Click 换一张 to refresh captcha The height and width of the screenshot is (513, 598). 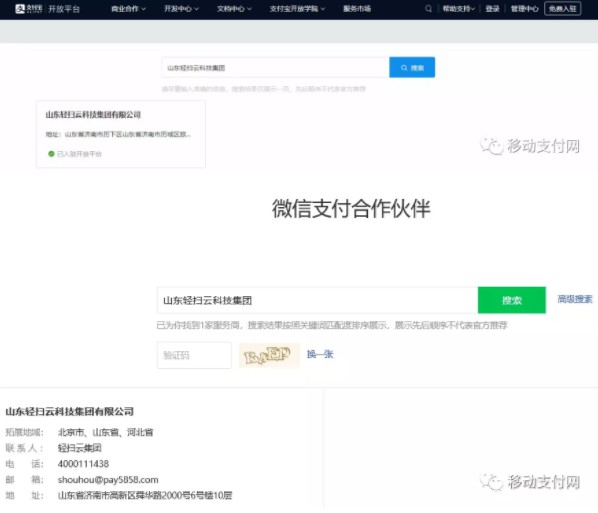coord(320,354)
